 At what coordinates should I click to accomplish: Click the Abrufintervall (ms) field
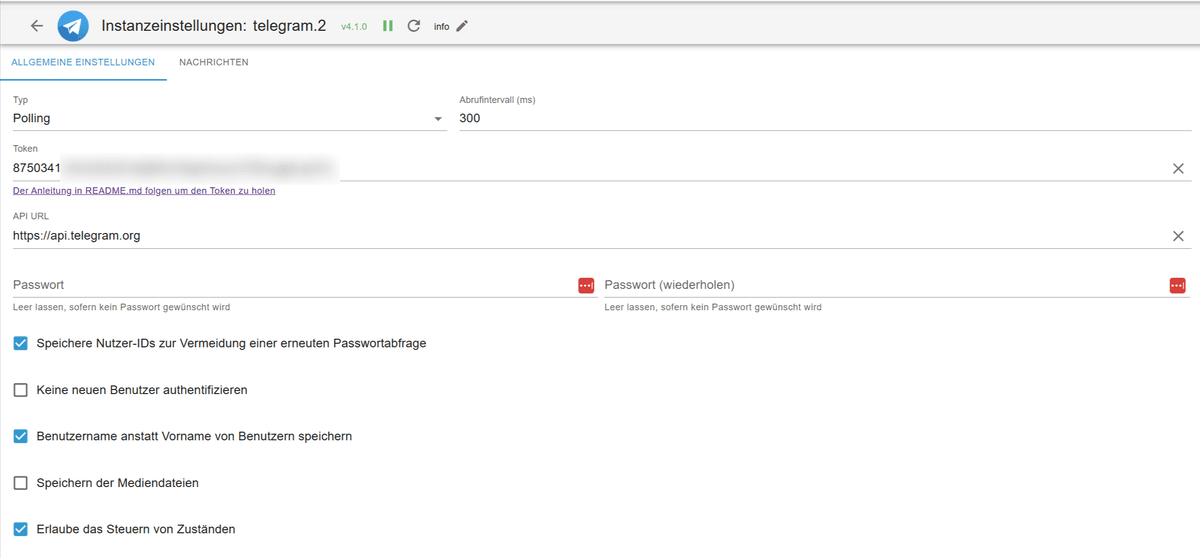click(825, 118)
